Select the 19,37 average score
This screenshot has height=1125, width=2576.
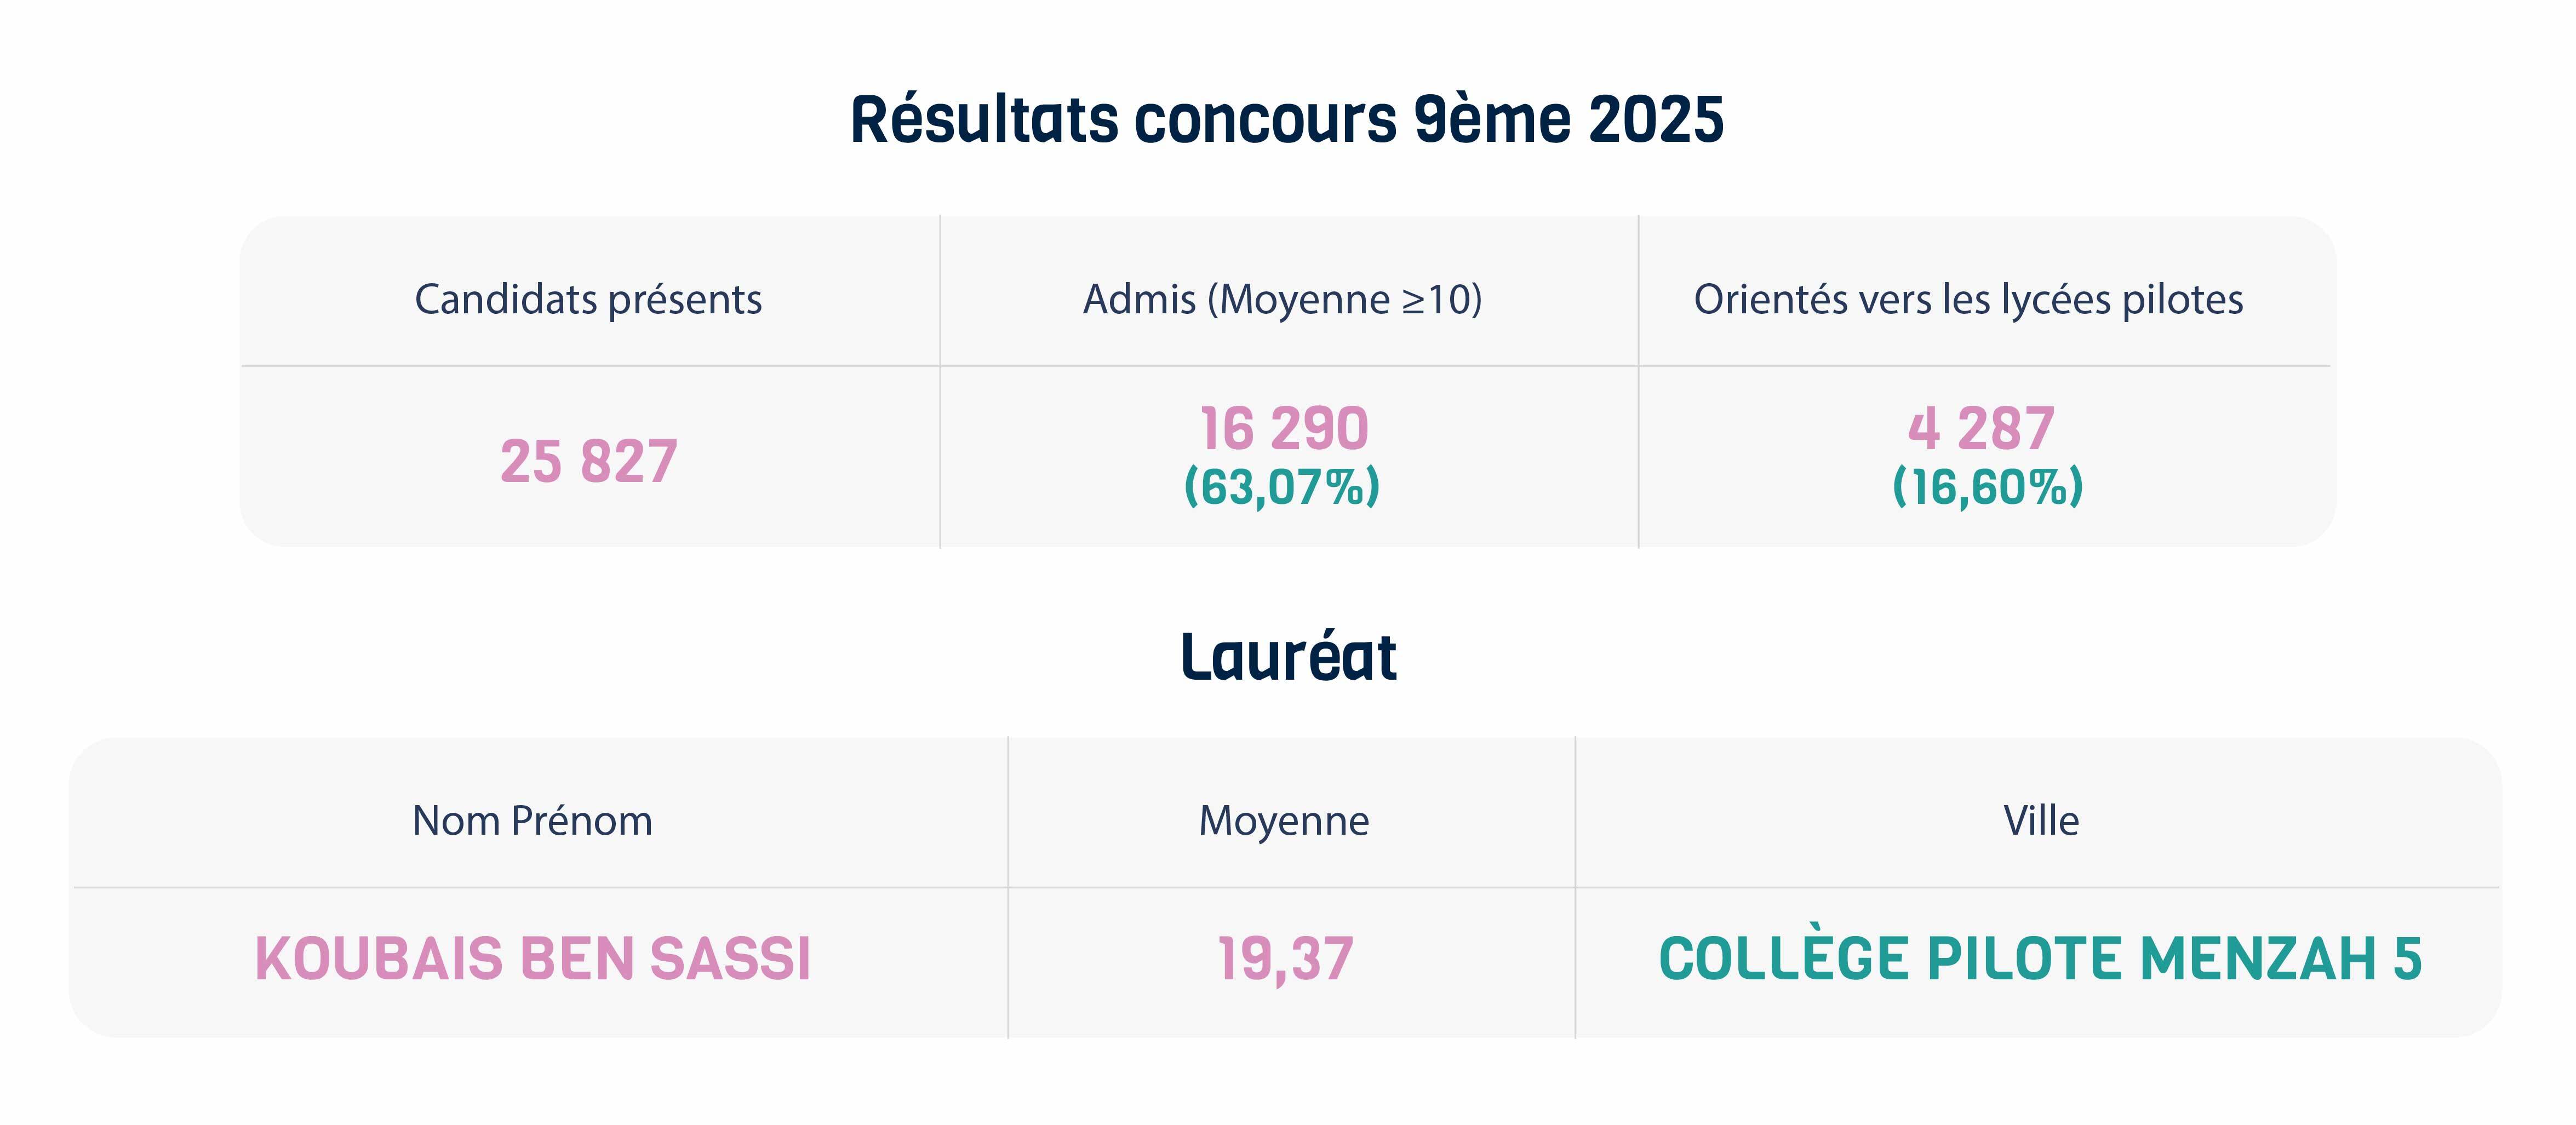coord(1286,960)
